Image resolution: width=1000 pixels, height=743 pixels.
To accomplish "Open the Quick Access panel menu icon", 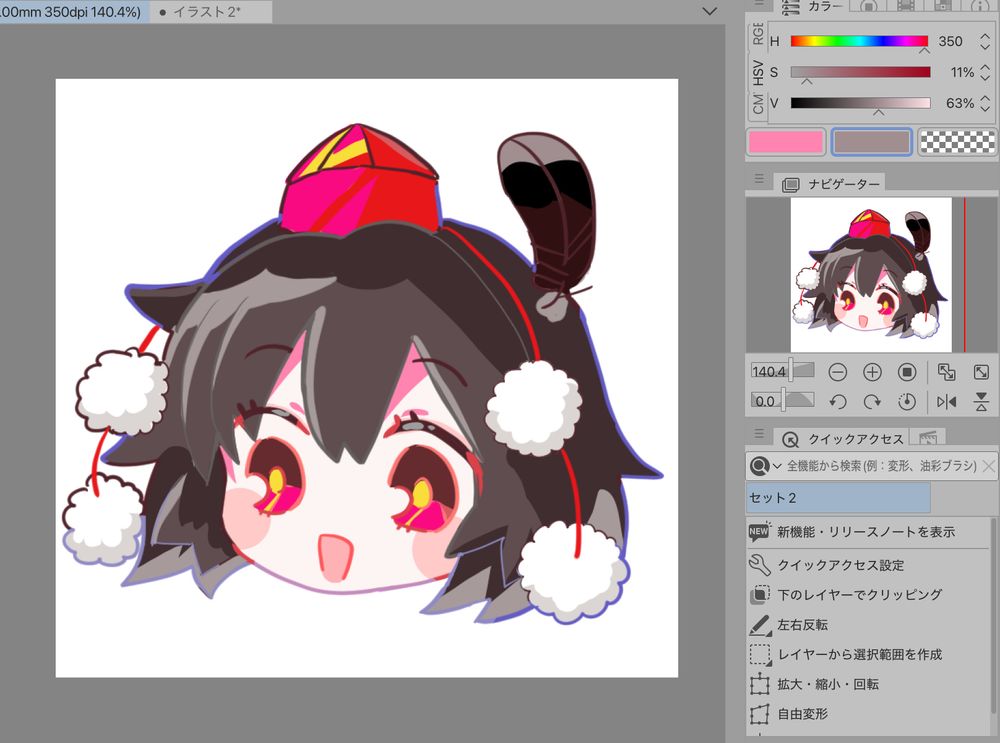I will pos(759,434).
